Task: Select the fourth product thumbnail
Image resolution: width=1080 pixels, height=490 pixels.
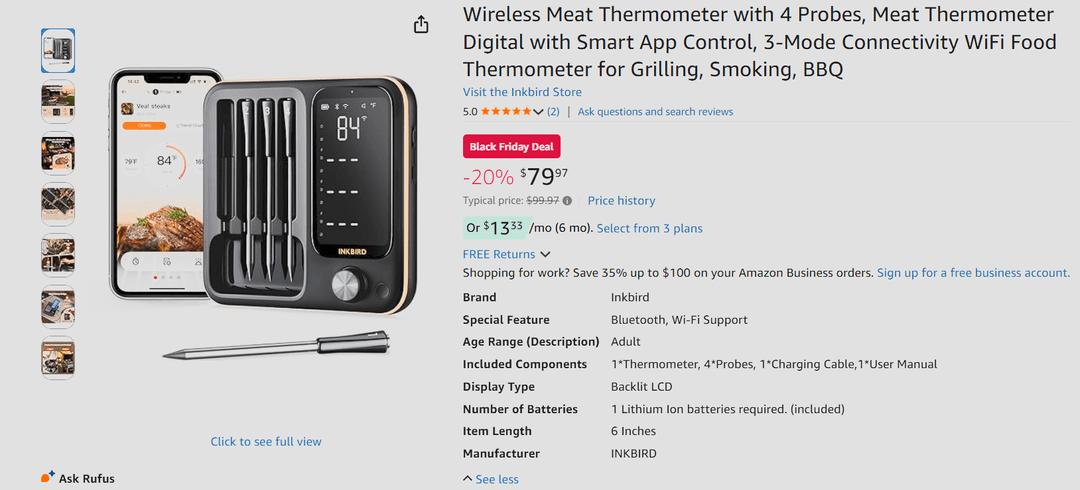Action: [x=57, y=204]
